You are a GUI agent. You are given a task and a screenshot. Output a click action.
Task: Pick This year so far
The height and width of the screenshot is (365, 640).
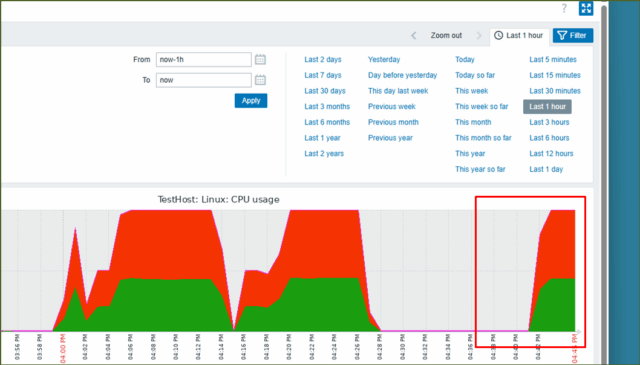click(480, 169)
